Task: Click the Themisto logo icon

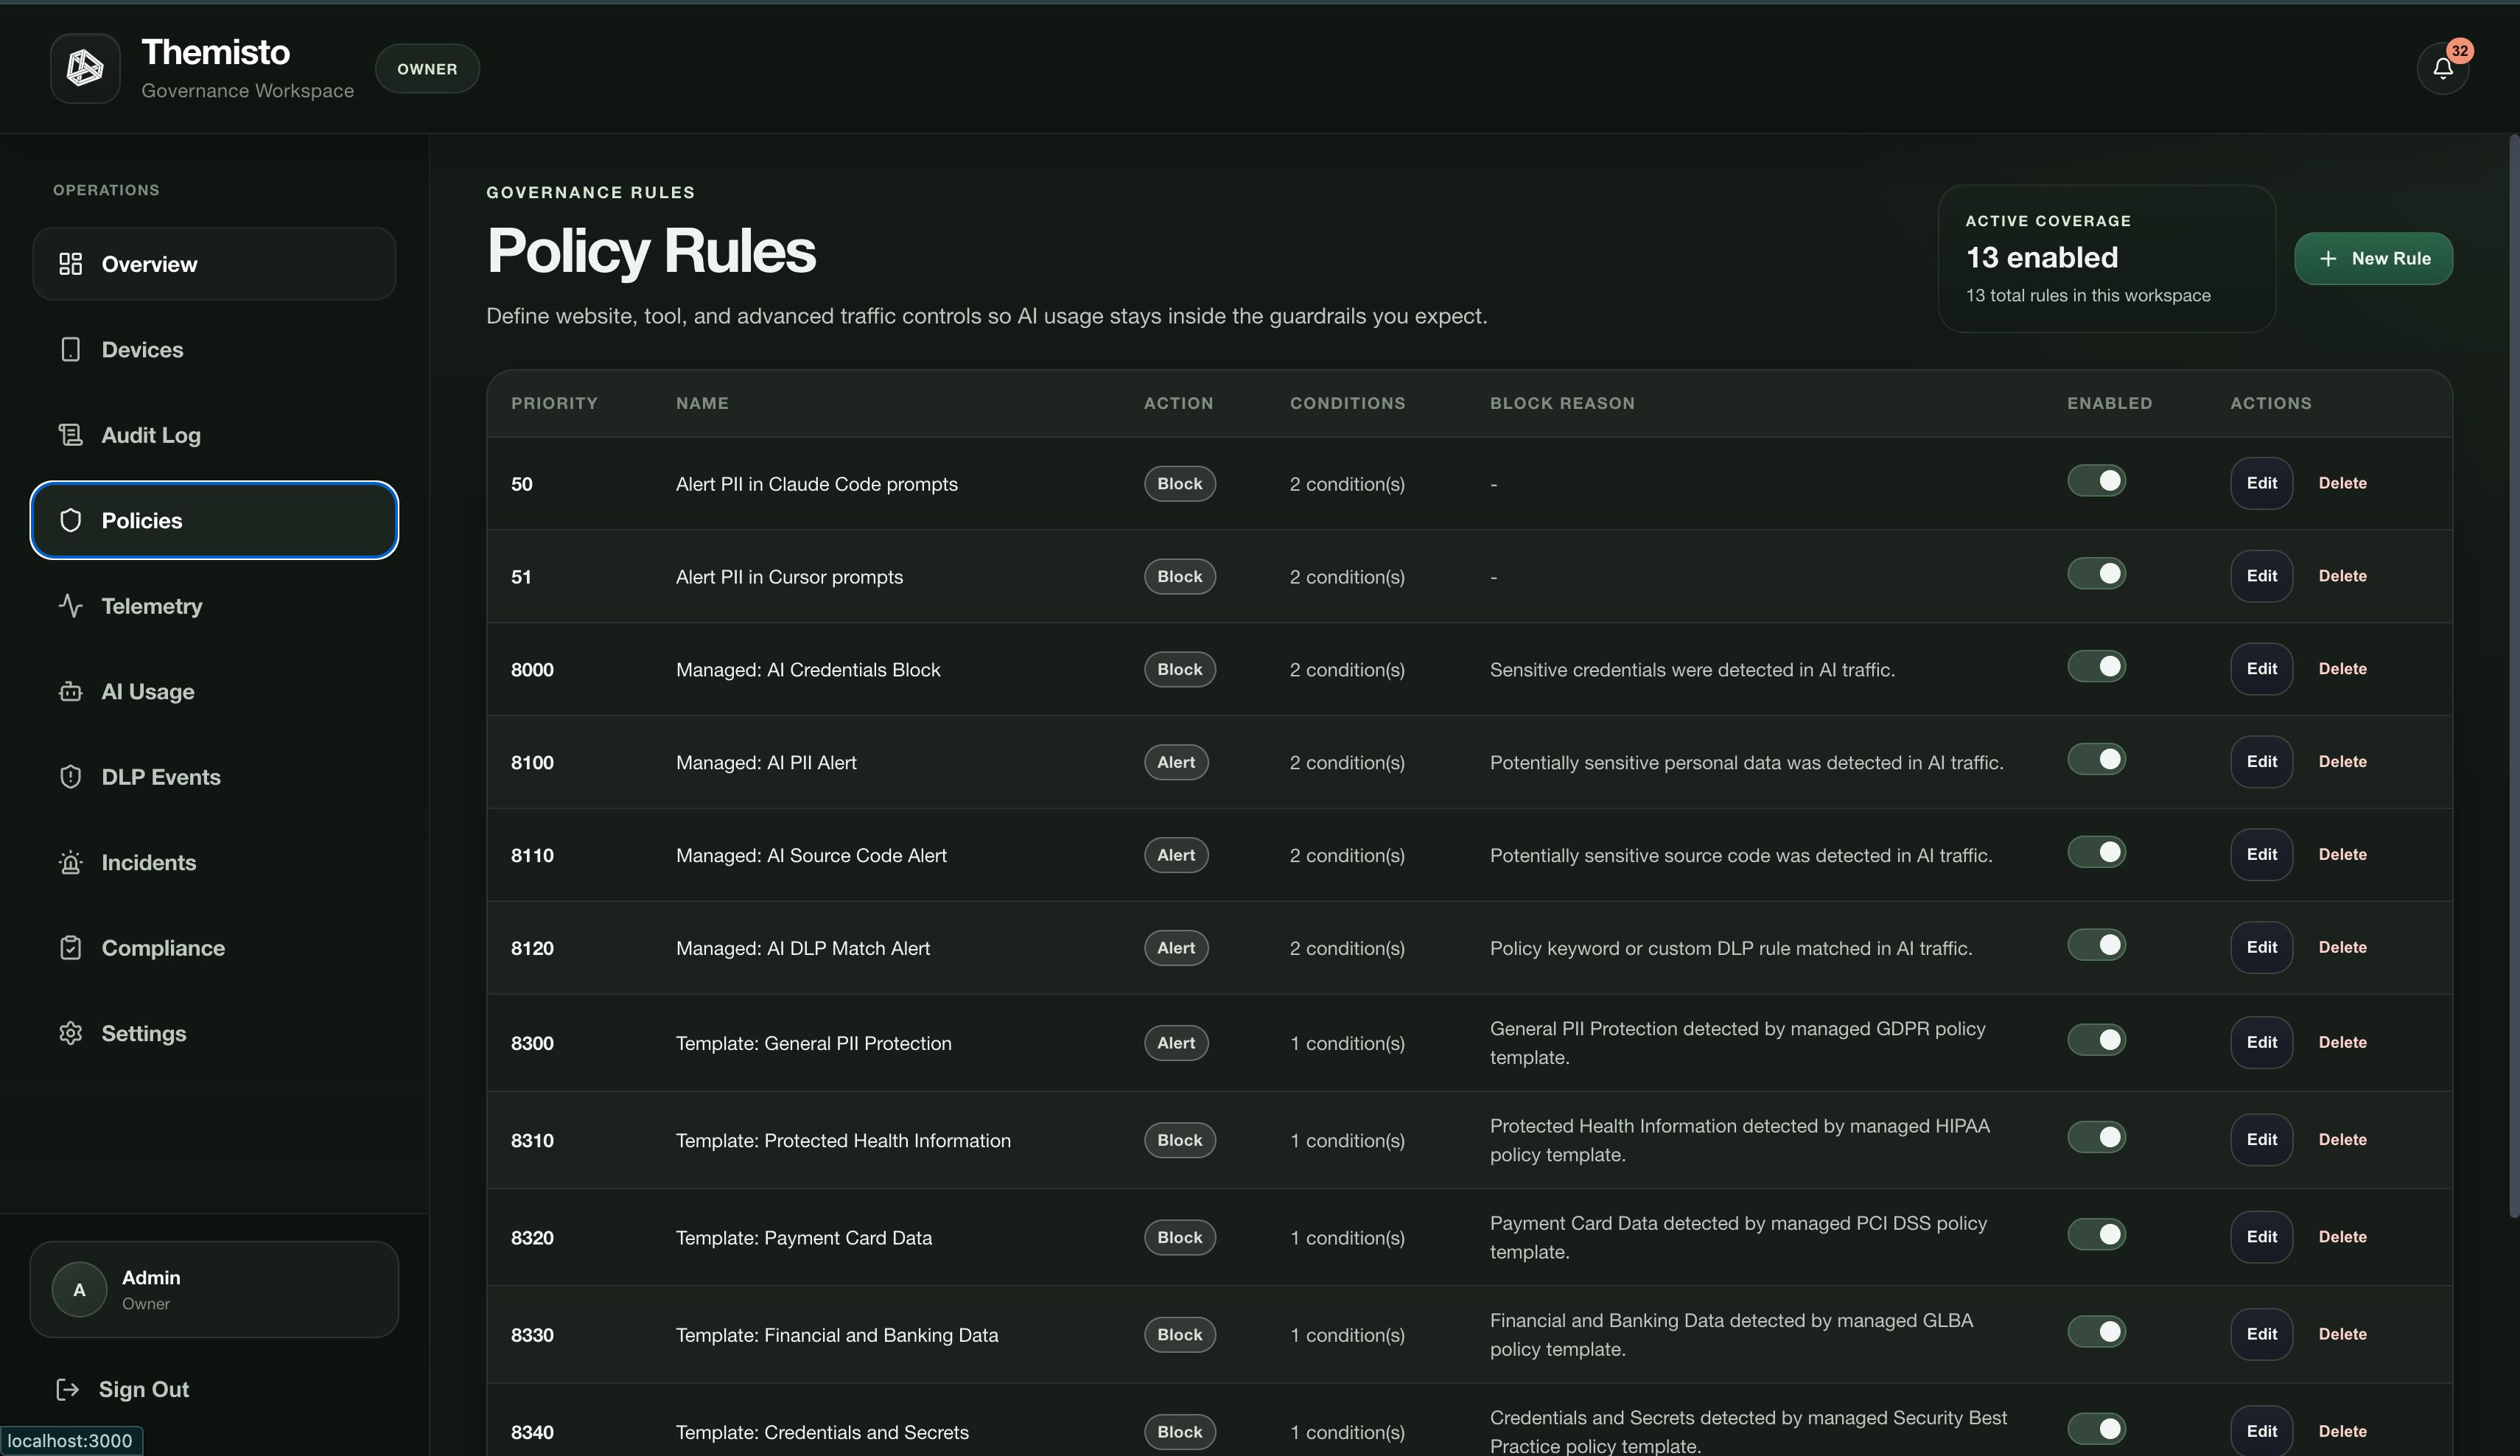Action: pos(85,68)
